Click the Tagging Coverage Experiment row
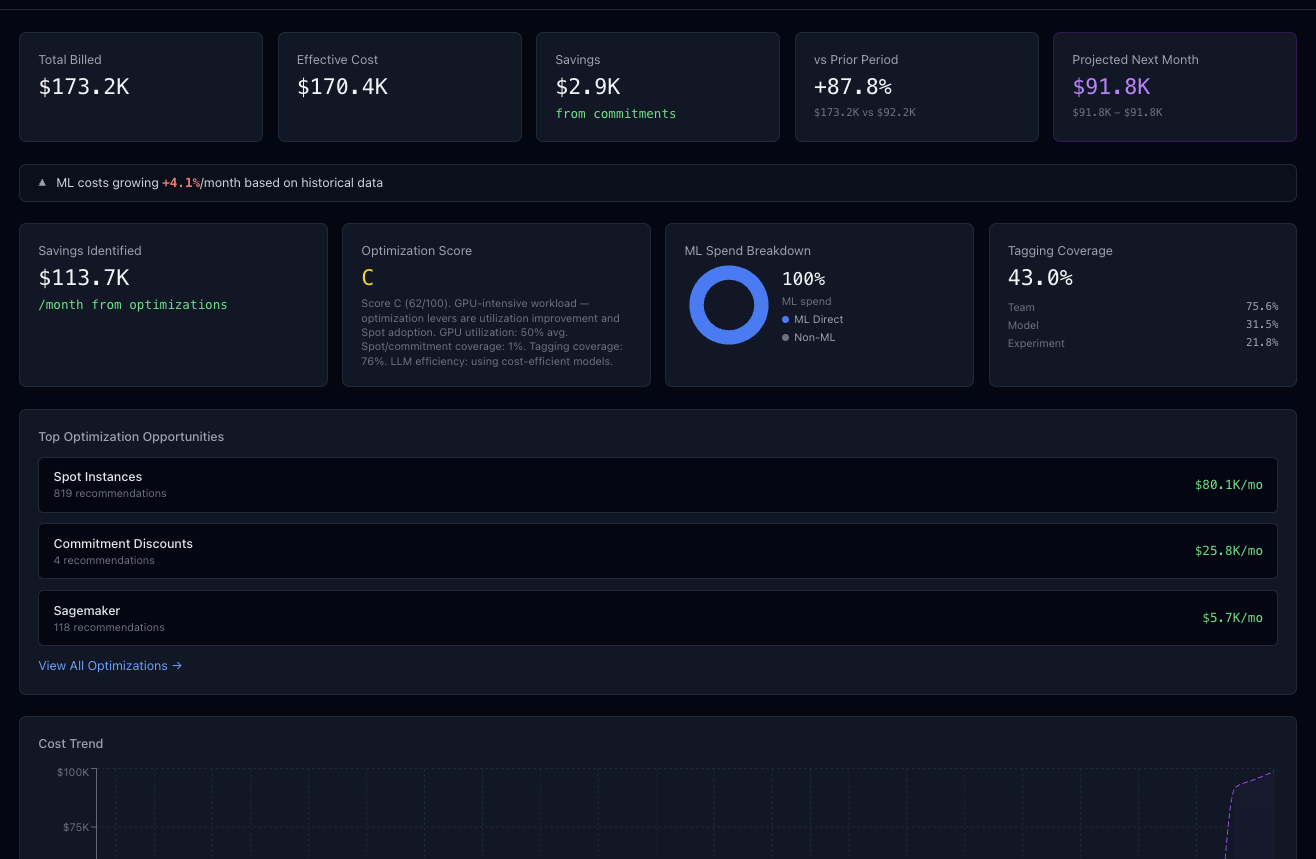Image resolution: width=1316 pixels, height=859 pixels. point(1143,343)
